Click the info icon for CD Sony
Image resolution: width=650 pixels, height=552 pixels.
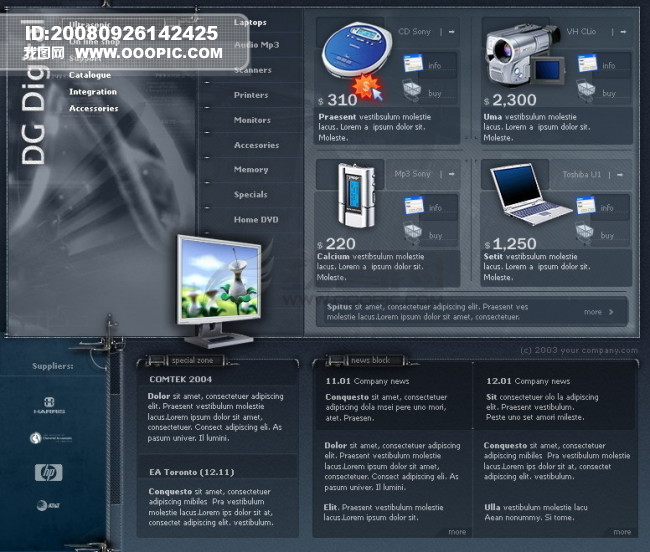[414, 65]
